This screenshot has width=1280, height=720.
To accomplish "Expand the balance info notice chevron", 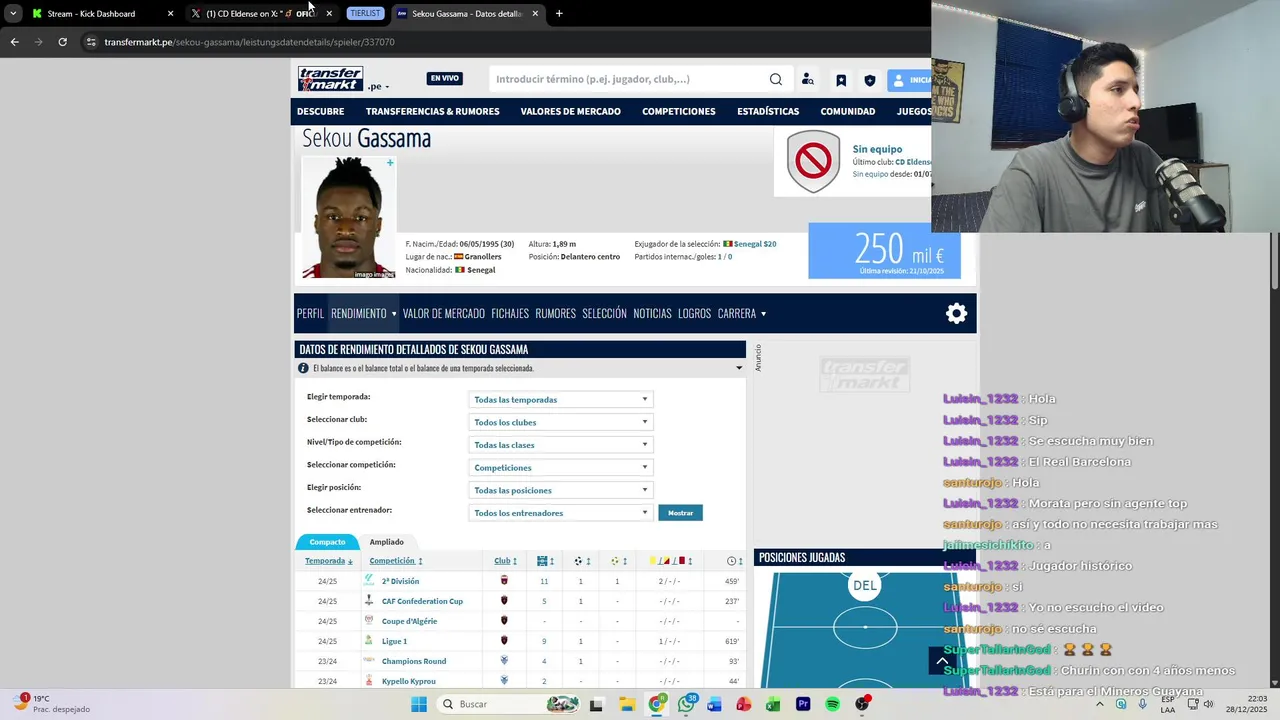I will tap(739, 368).
